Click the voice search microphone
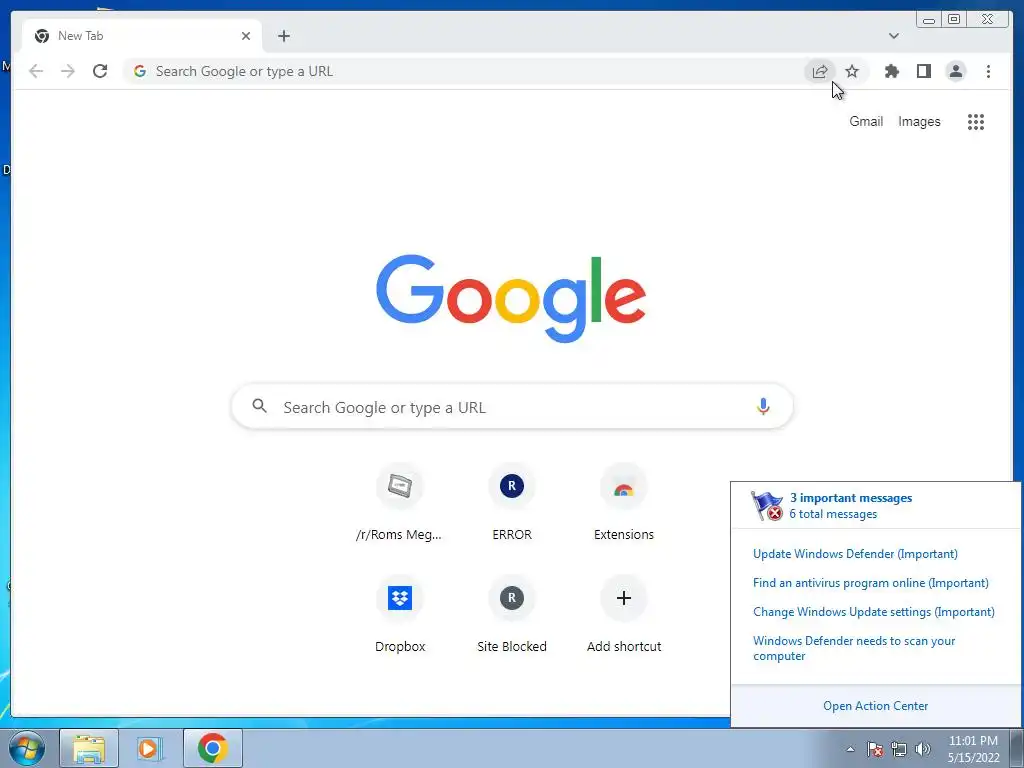 pos(763,406)
